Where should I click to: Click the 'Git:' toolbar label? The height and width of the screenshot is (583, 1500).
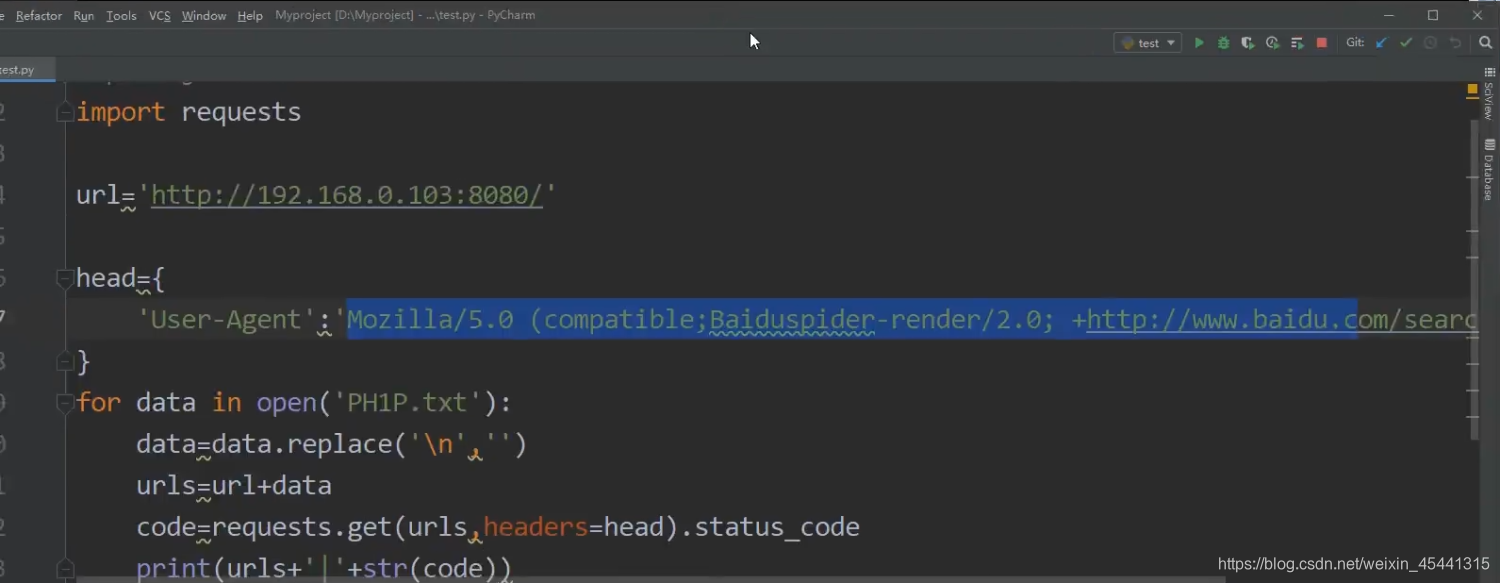(x=1355, y=43)
